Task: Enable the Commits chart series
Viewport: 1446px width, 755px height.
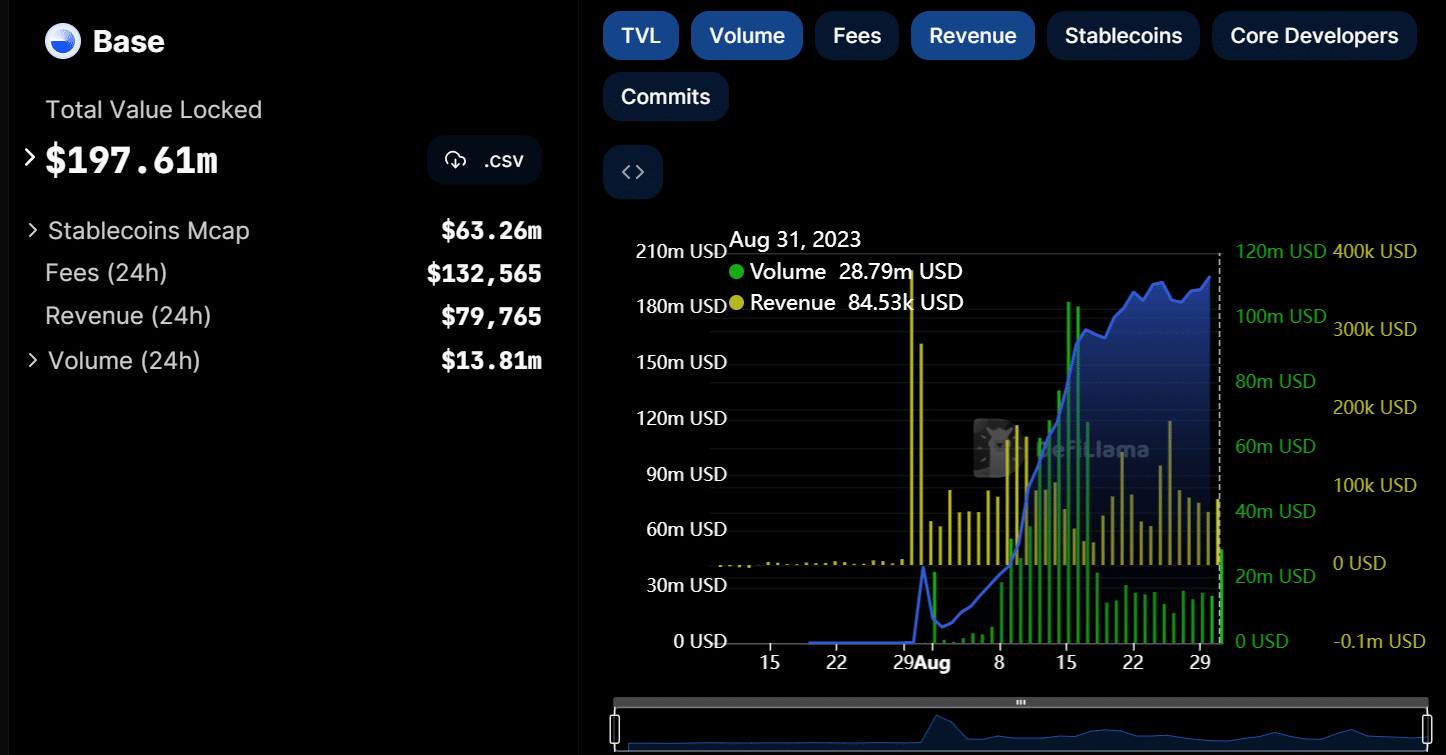Action: pos(666,97)
